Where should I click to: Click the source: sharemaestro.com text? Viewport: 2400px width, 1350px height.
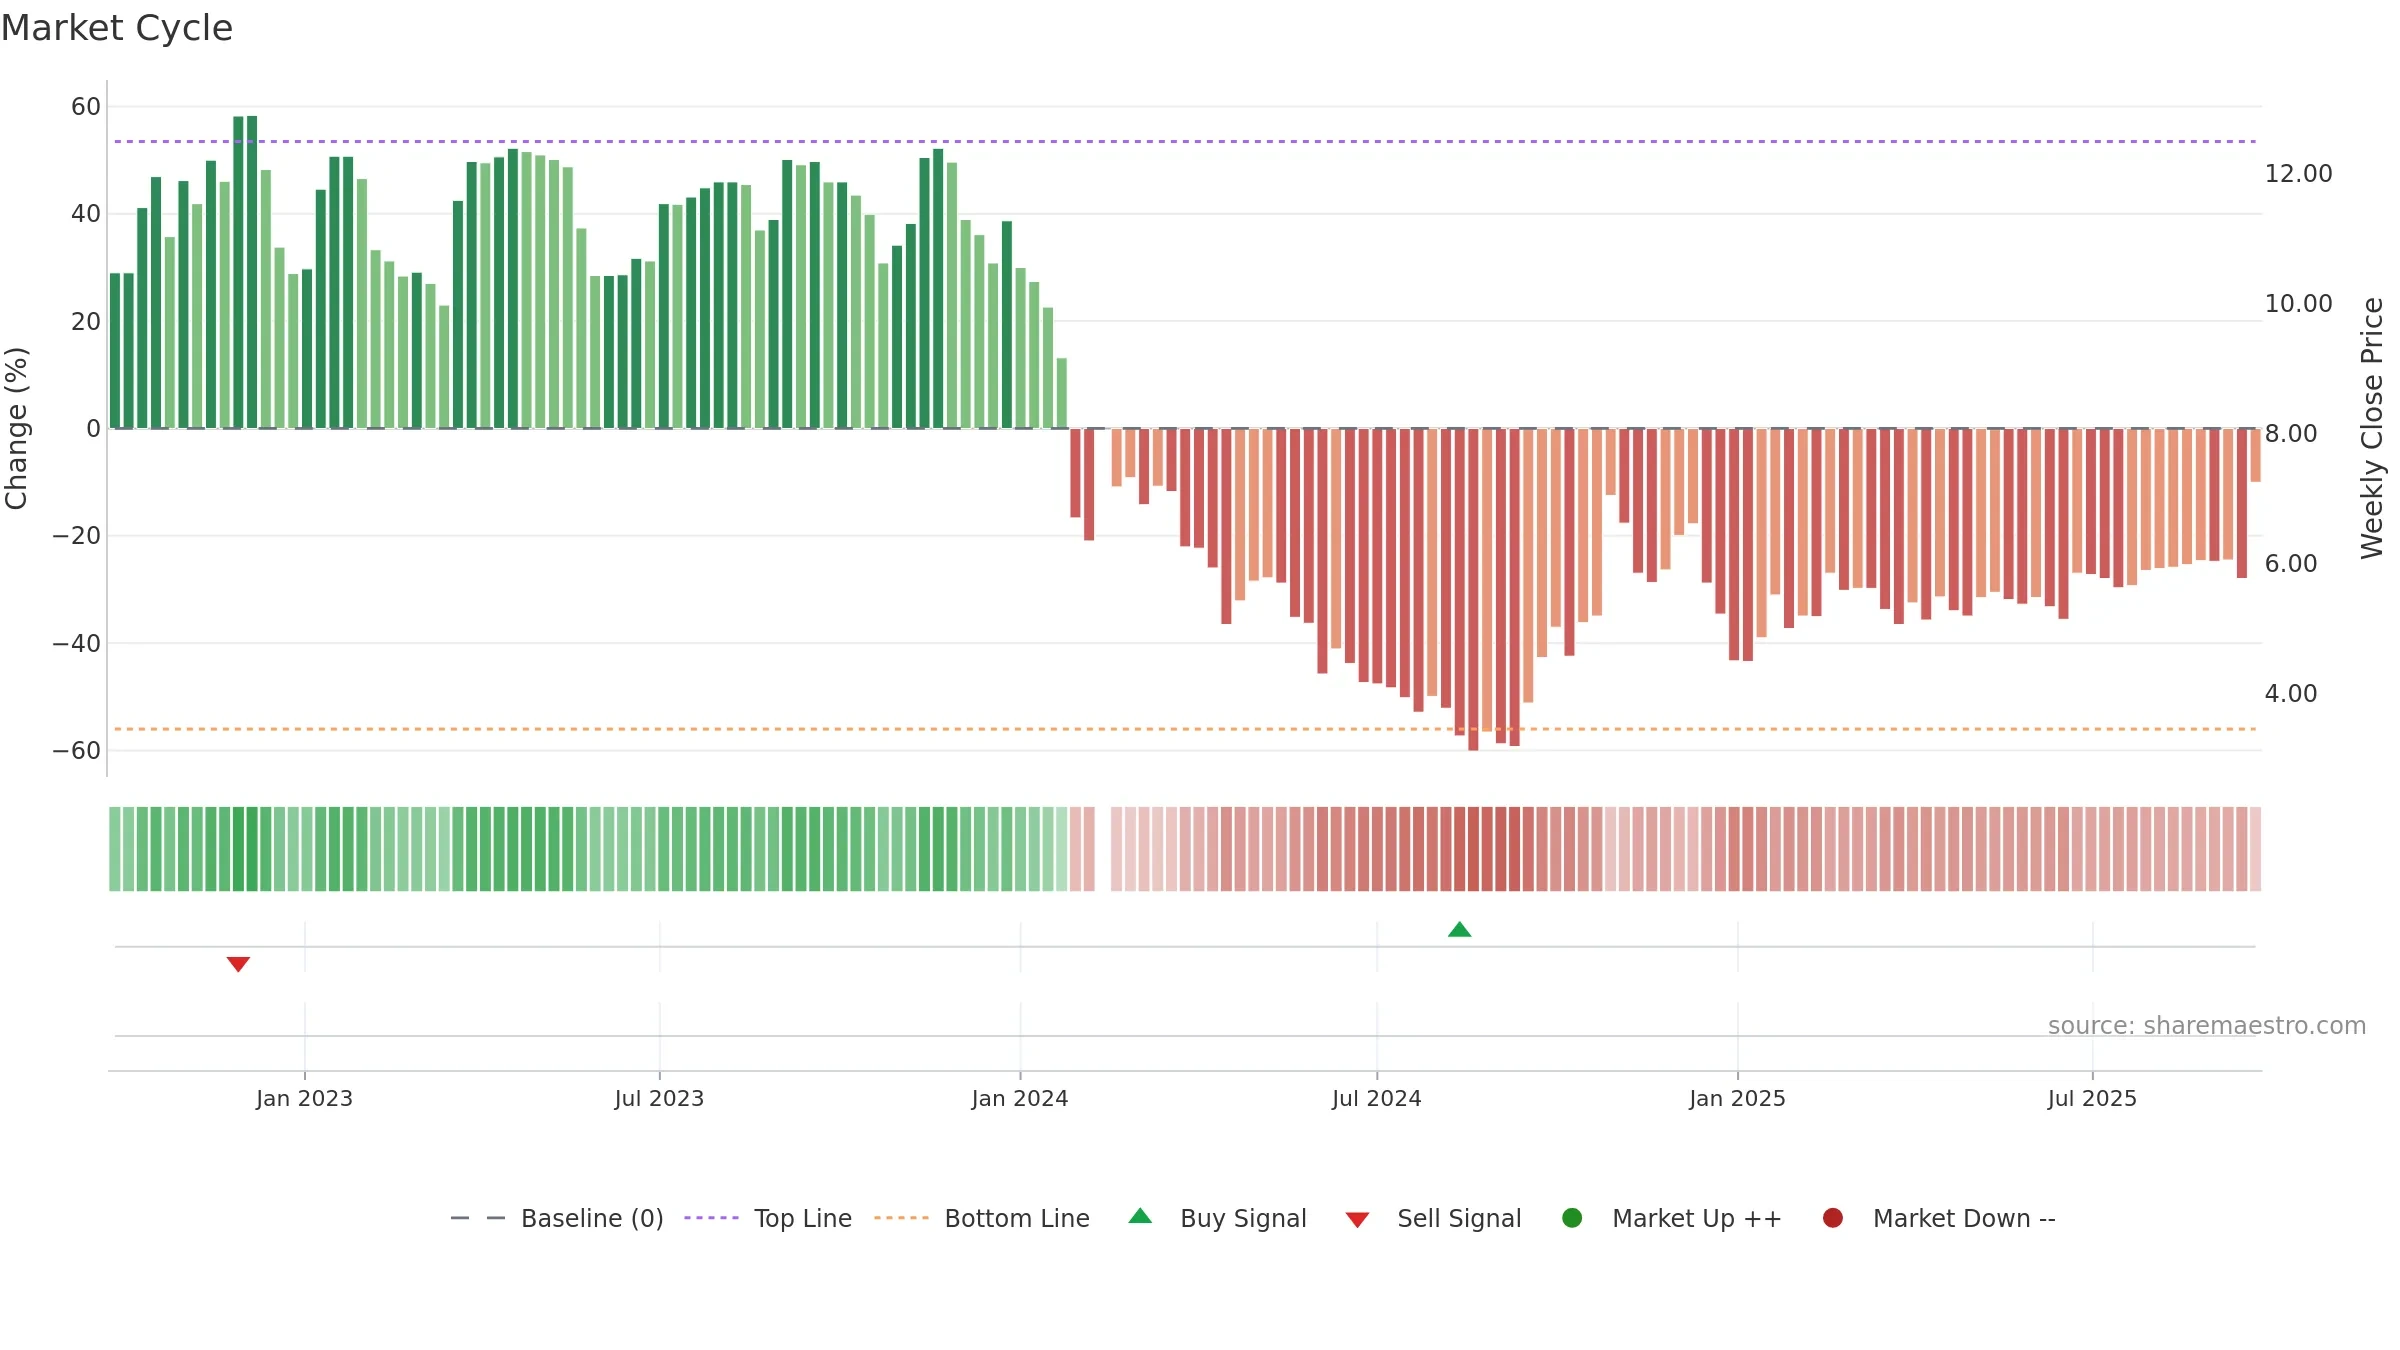coord(2207,1026)
